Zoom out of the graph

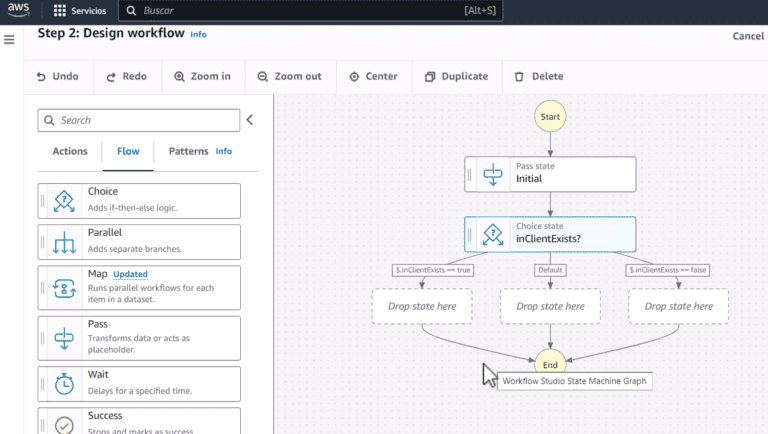pyautogui.click(x=289, y=76)
